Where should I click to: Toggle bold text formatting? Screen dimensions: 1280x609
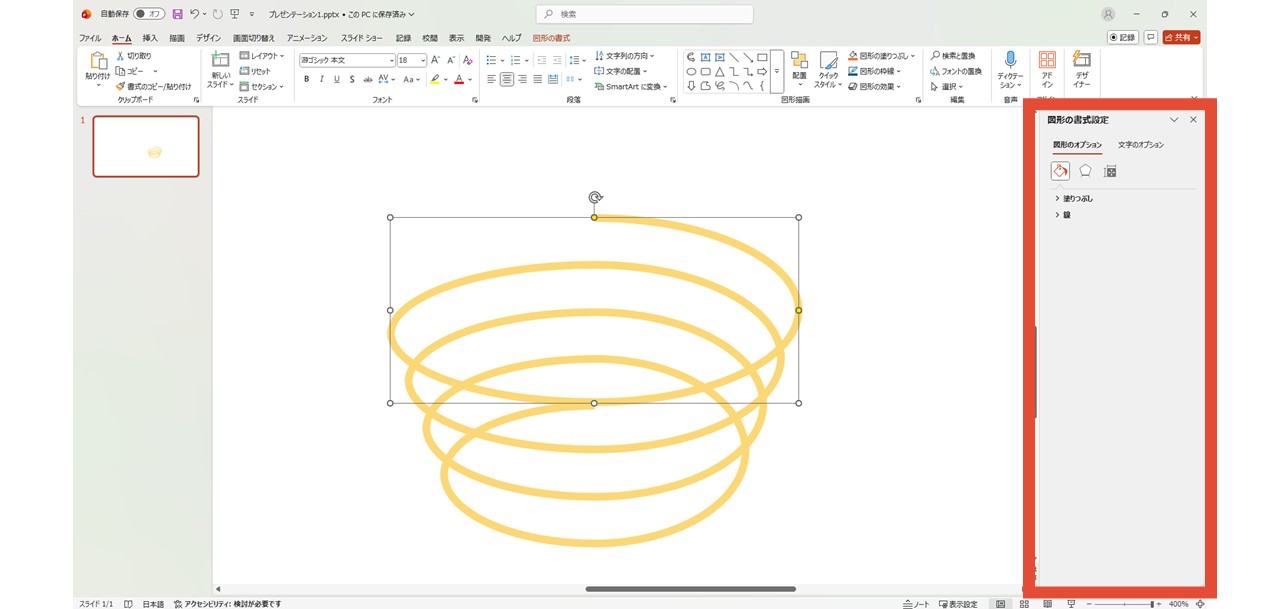[x=306, y=79]
